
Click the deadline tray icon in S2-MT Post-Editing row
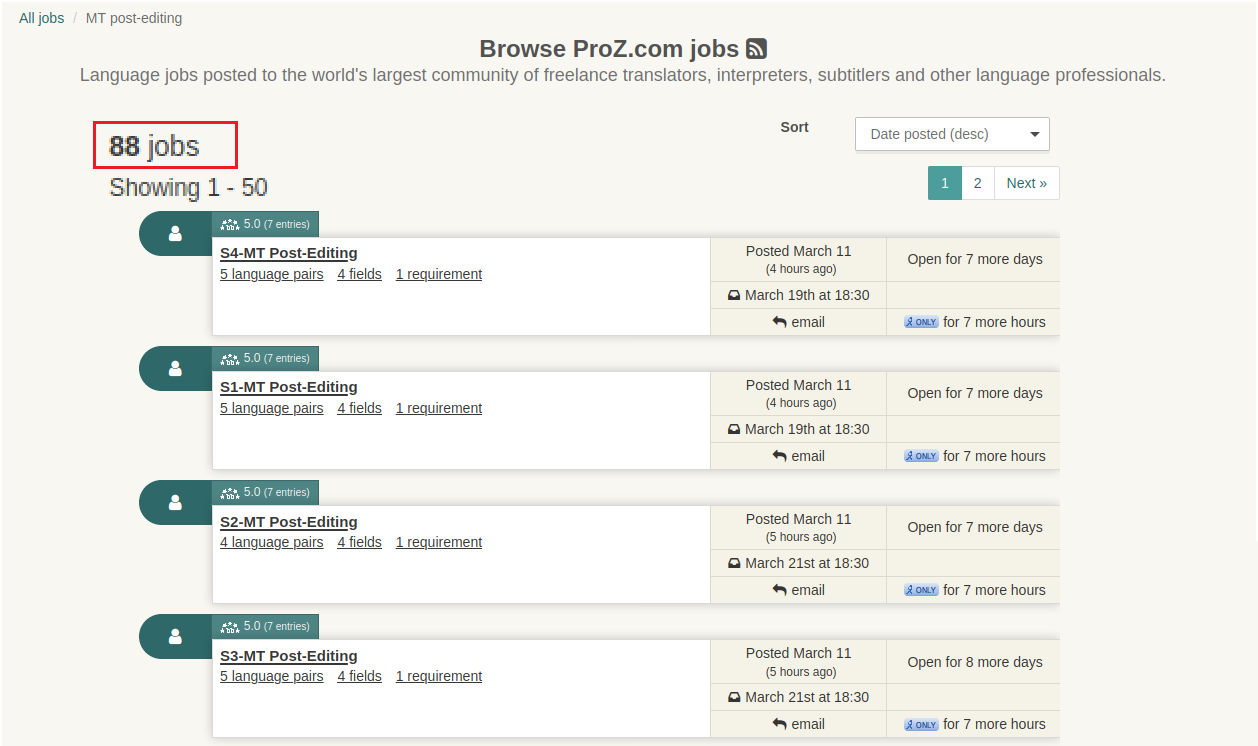click(734, 563)
